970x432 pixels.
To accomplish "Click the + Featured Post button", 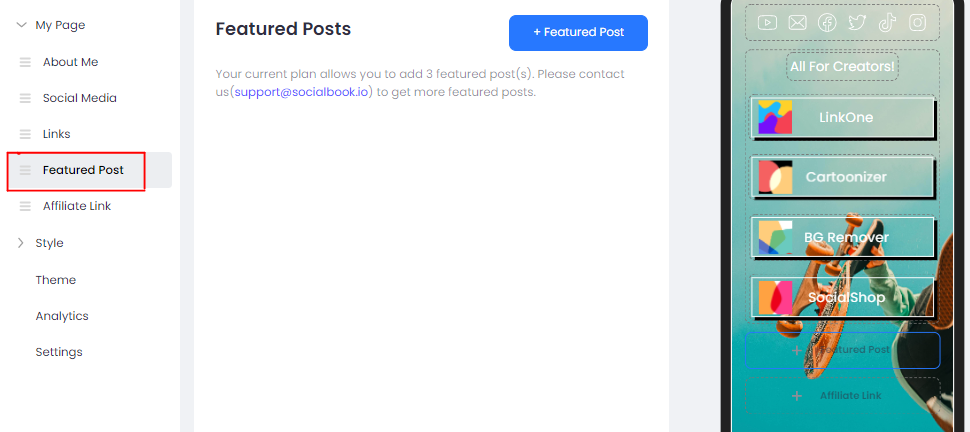I will coord(578,33).
